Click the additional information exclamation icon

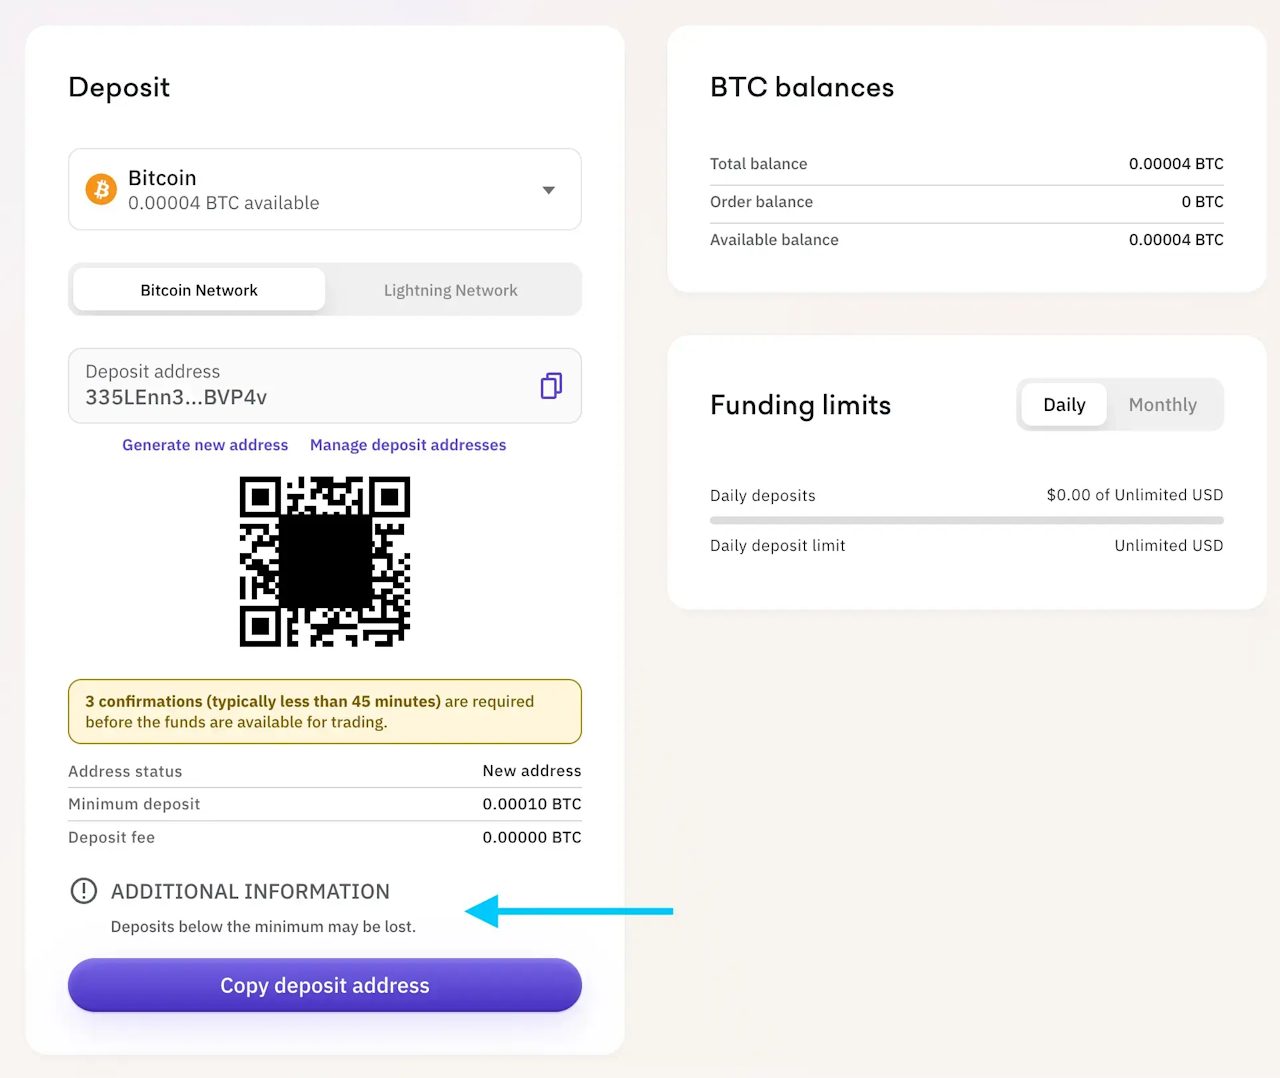(x=84, y=891)
